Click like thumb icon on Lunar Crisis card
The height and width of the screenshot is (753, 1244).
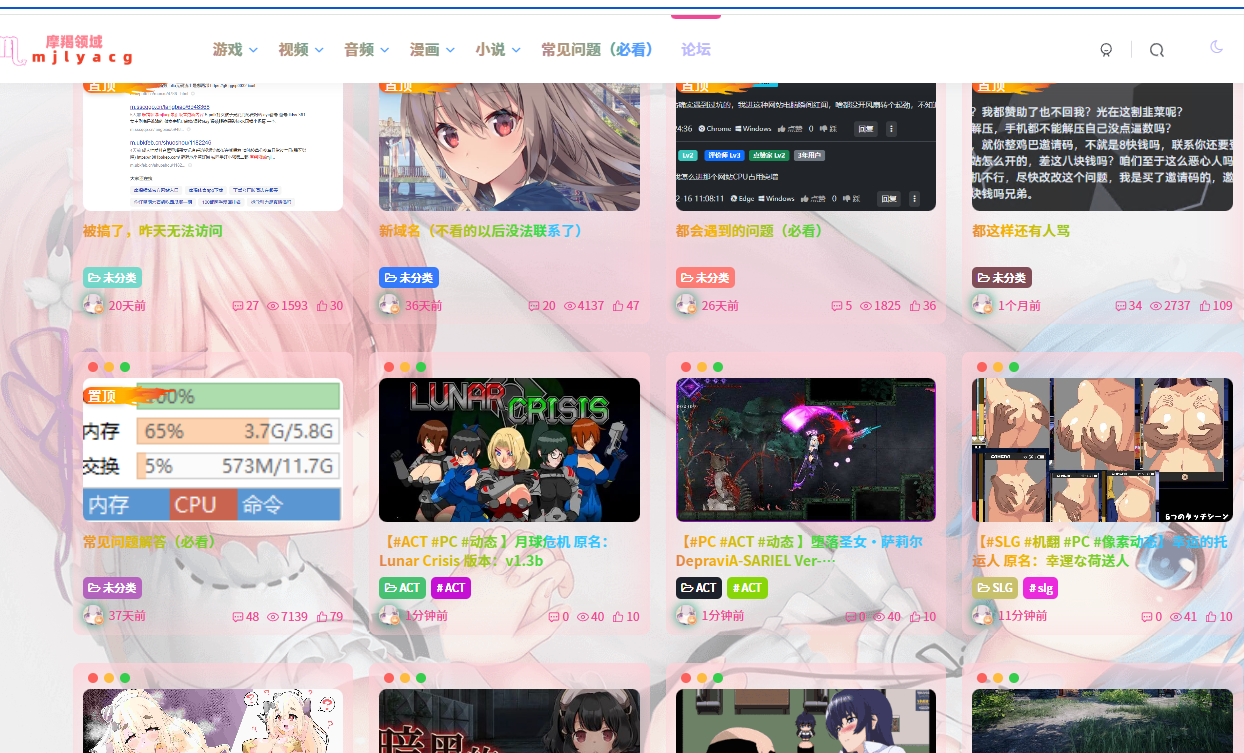click(x=618, y=617)
